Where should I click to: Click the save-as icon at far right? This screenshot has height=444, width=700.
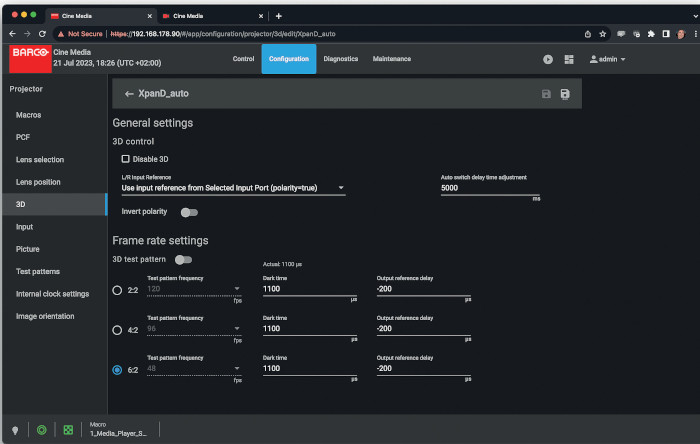566,94
